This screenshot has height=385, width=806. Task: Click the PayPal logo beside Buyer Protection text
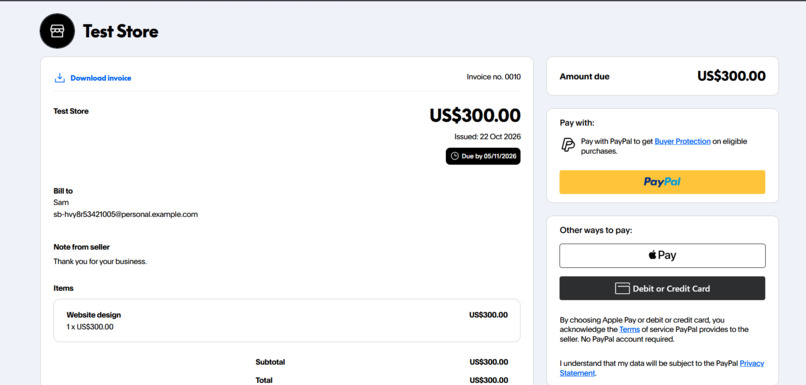coord(568,145)
